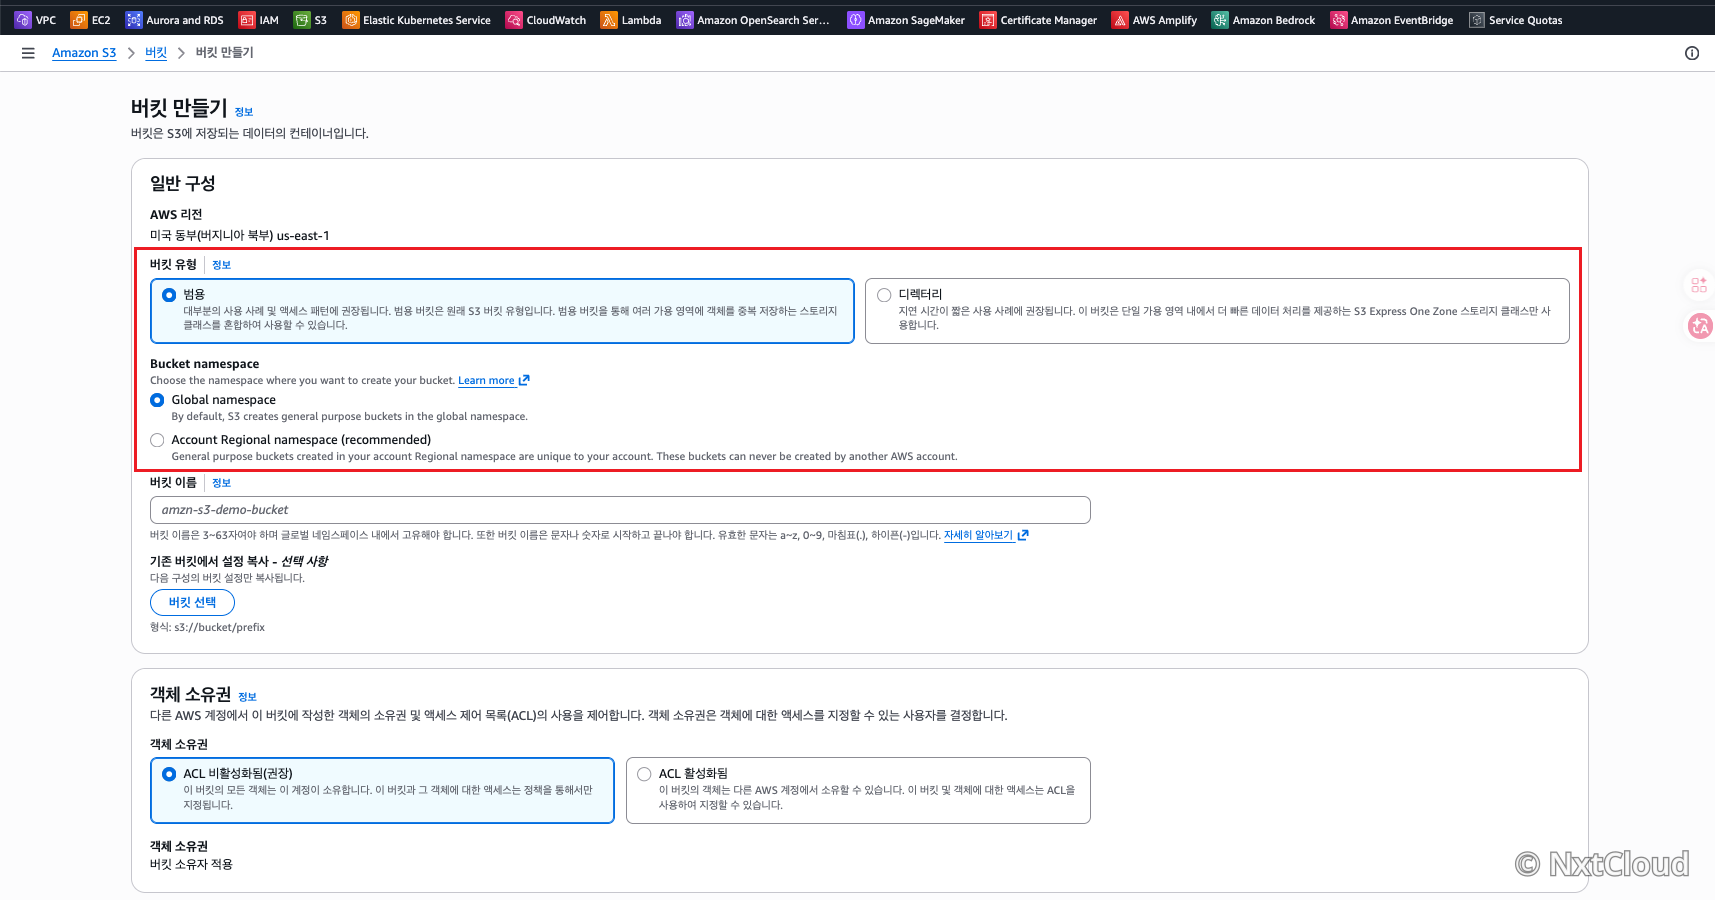Select the ACL 비활성화됨(권장) radio option
The height and width of the screenshot is (900, 1715).
click(169, 774)
